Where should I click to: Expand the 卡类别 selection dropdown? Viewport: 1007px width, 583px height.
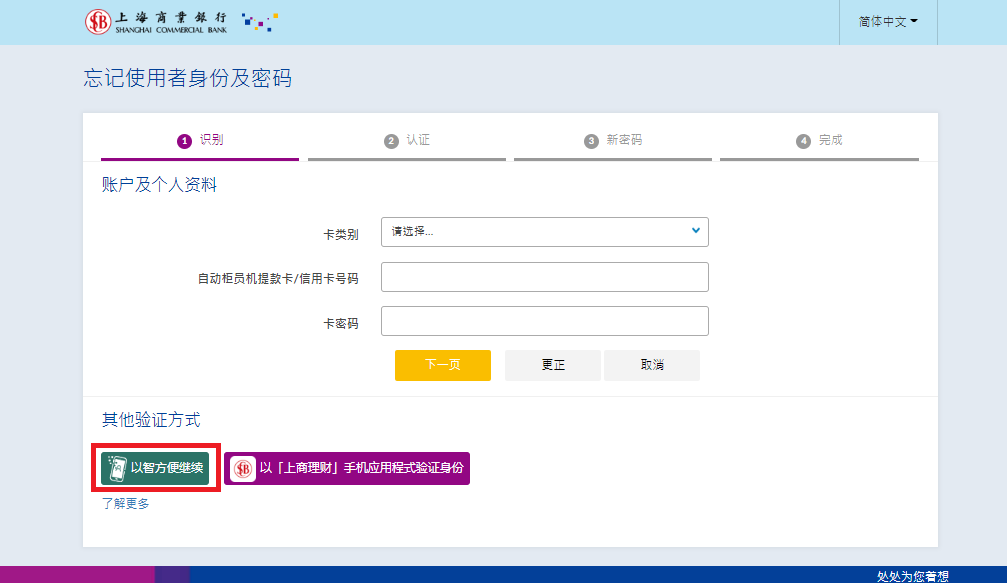click(545, 231)
